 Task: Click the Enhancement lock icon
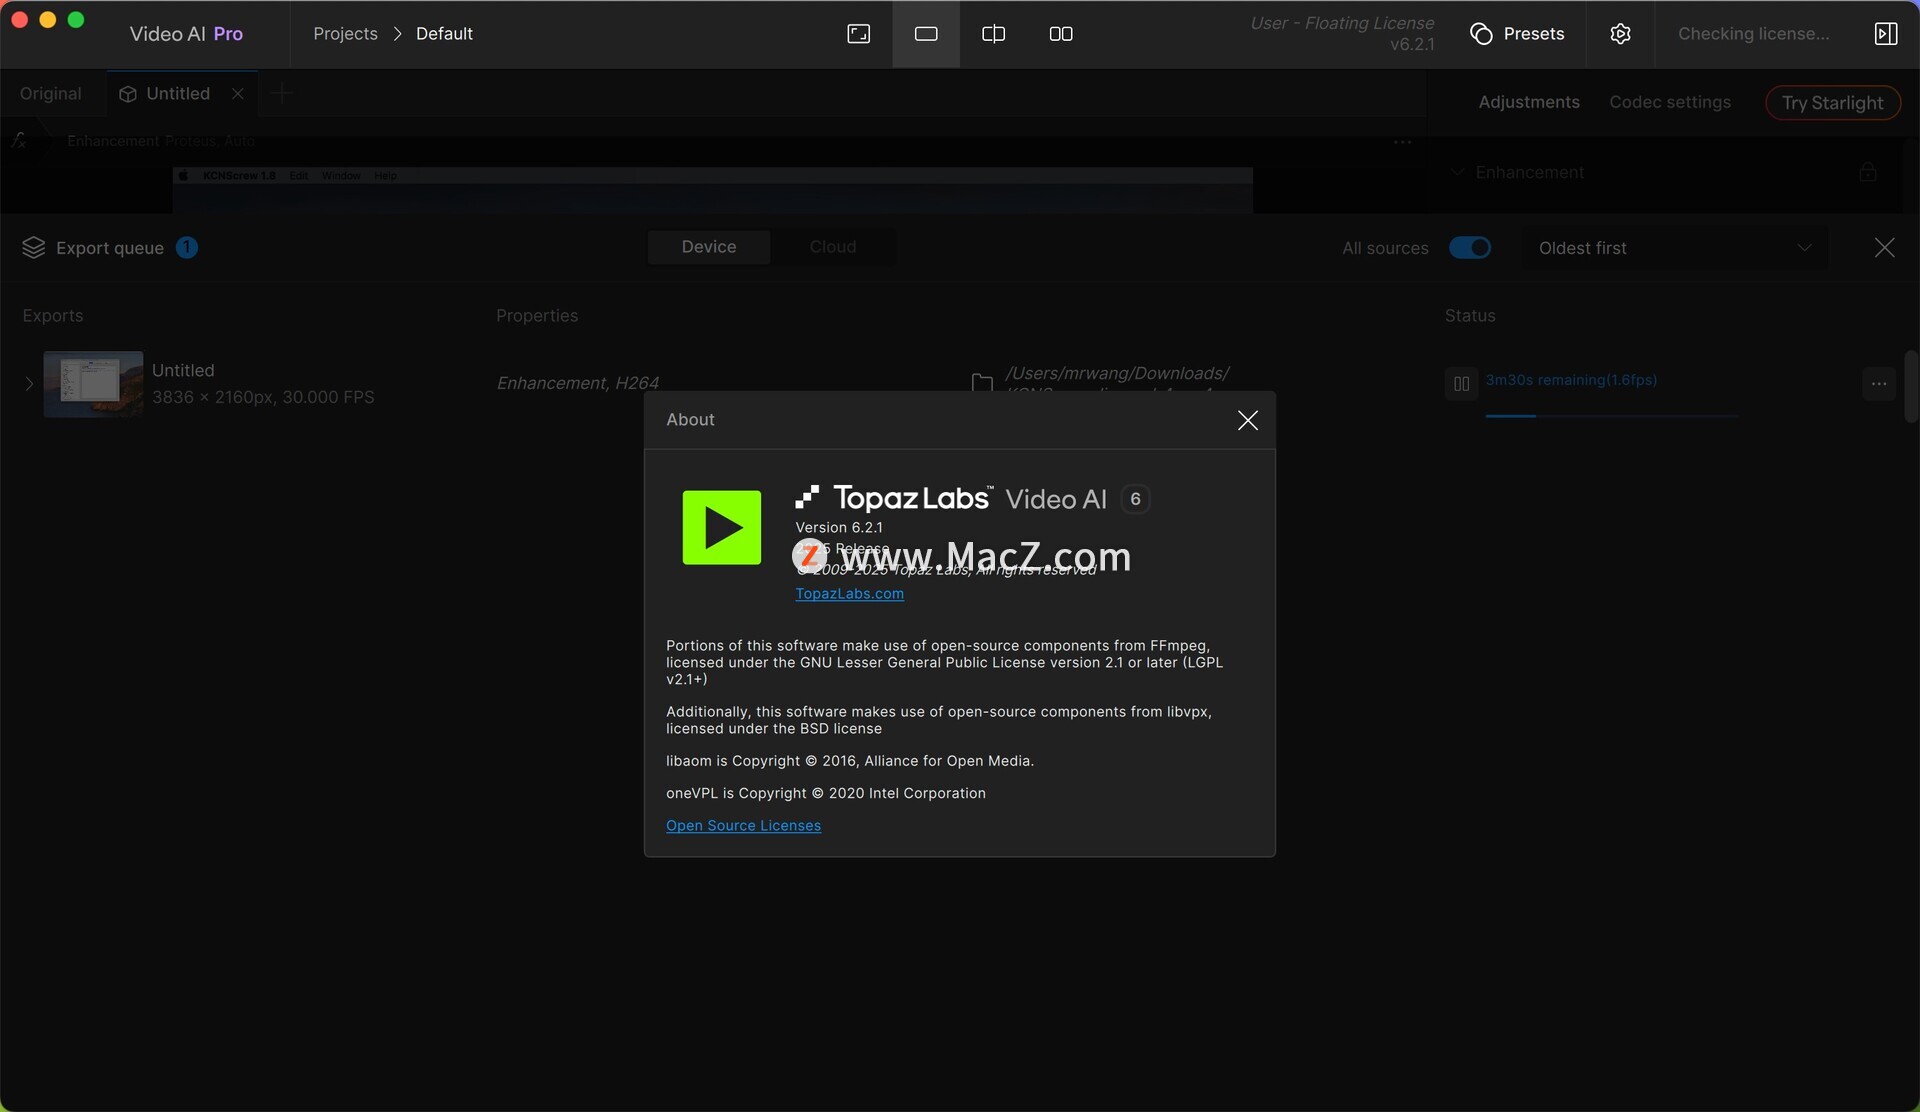pyautogui.click(x=1867, y=172)
